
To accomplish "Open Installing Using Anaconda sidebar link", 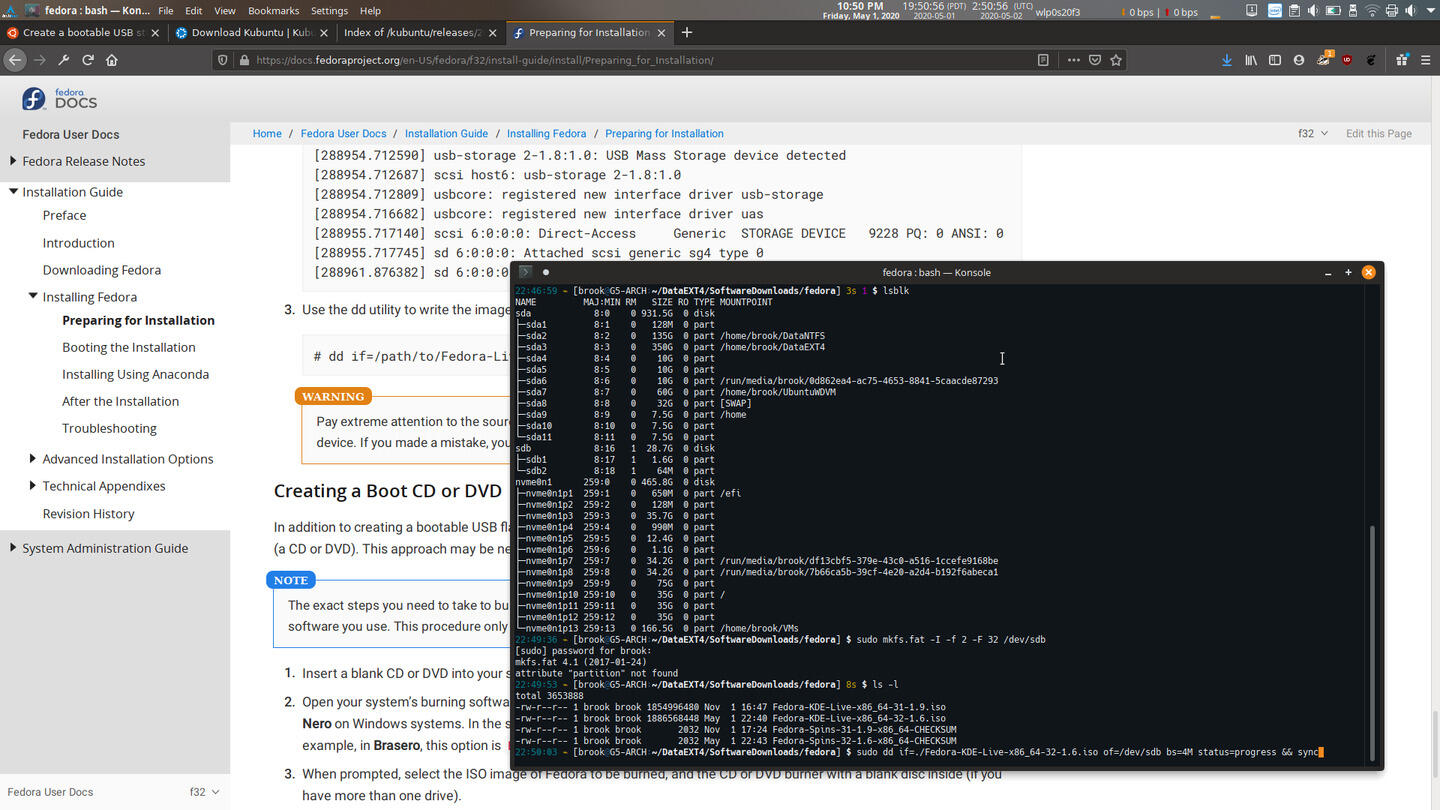I will coord(135,374).
